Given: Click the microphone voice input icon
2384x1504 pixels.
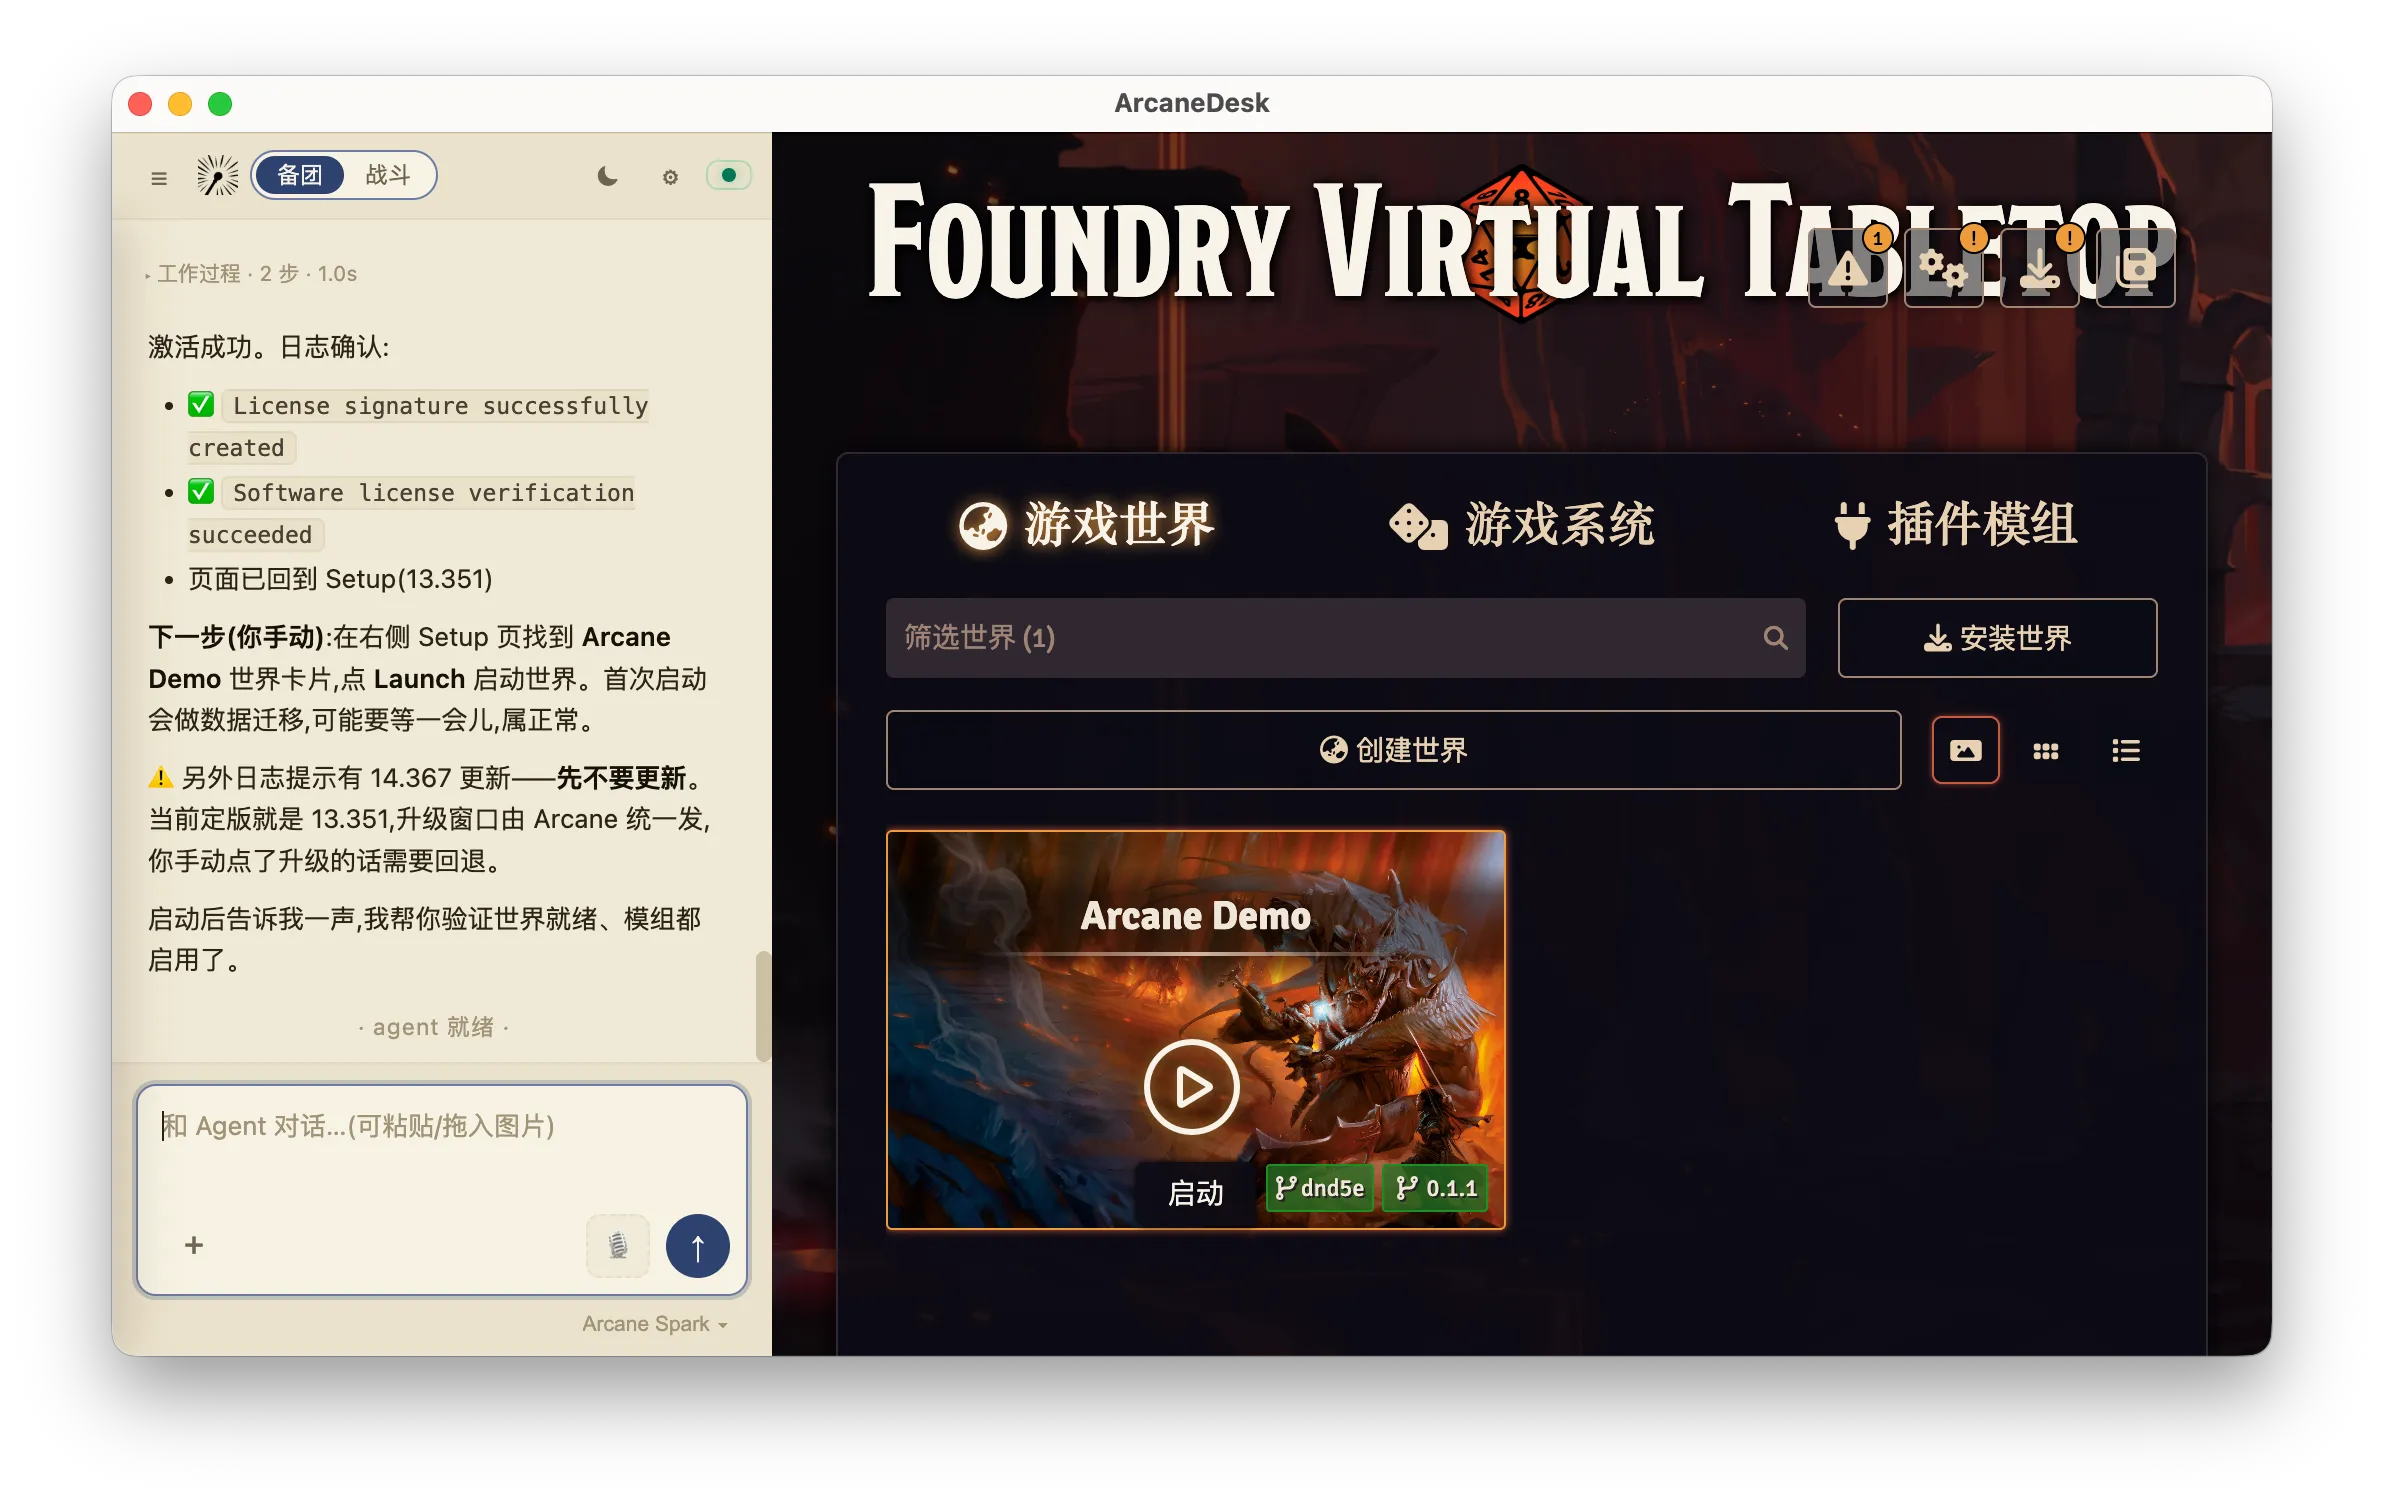Looking at the screenshot, I should [618, 1245].
